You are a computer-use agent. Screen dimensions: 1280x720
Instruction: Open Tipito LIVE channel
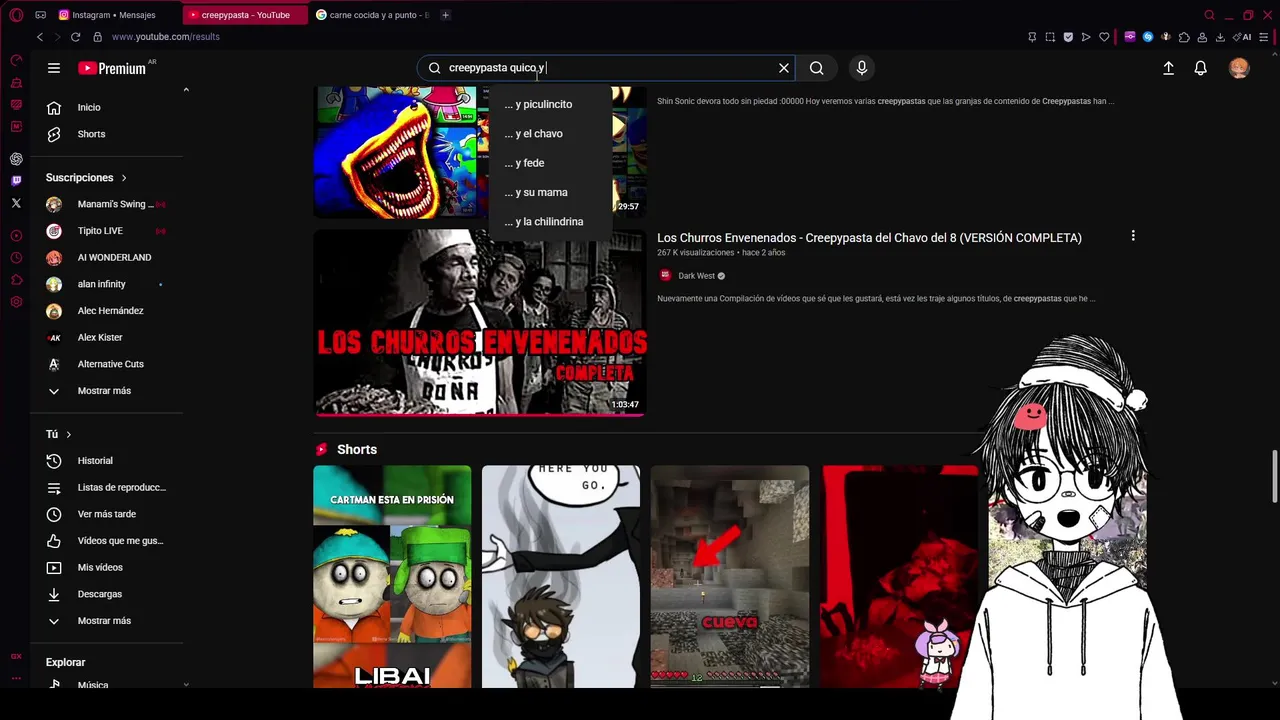(107, 231)
